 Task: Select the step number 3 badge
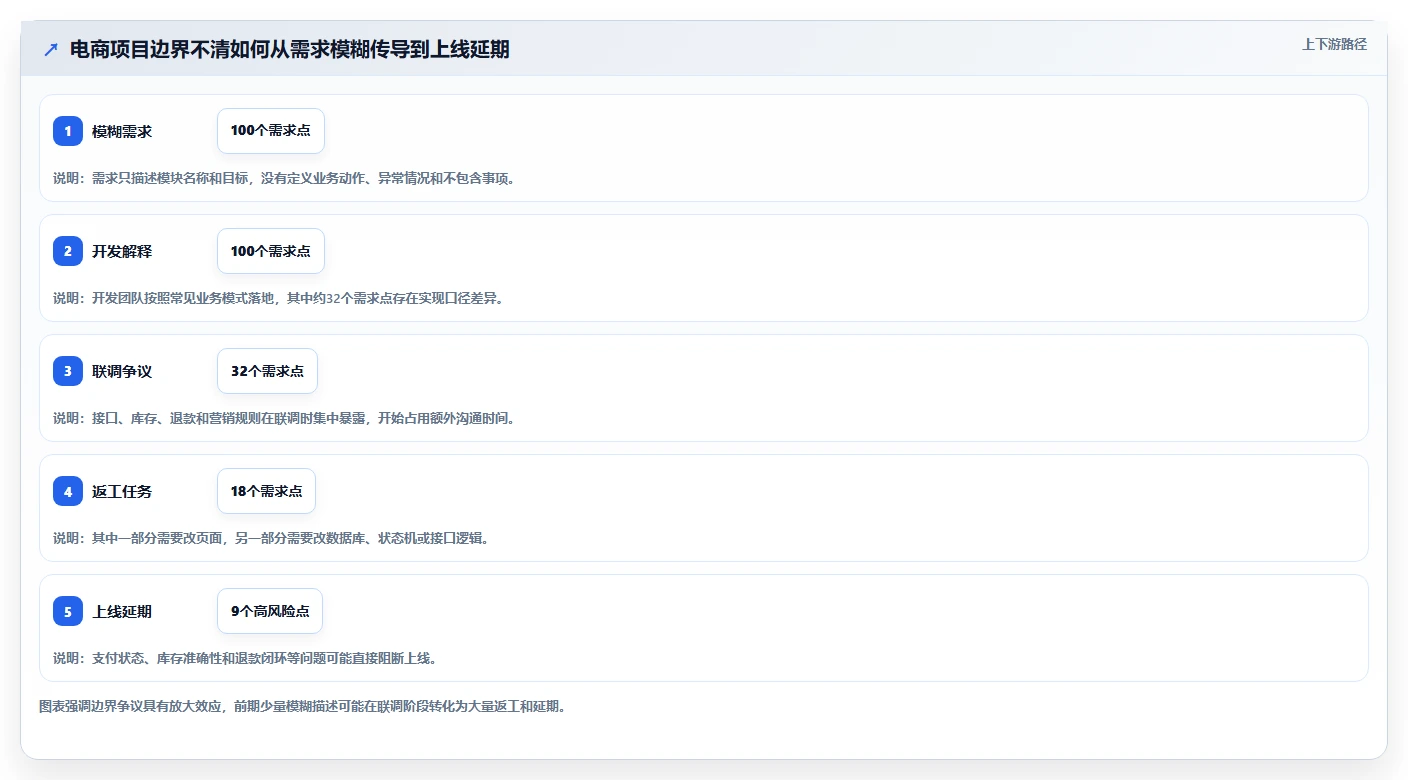click(68, 371)
